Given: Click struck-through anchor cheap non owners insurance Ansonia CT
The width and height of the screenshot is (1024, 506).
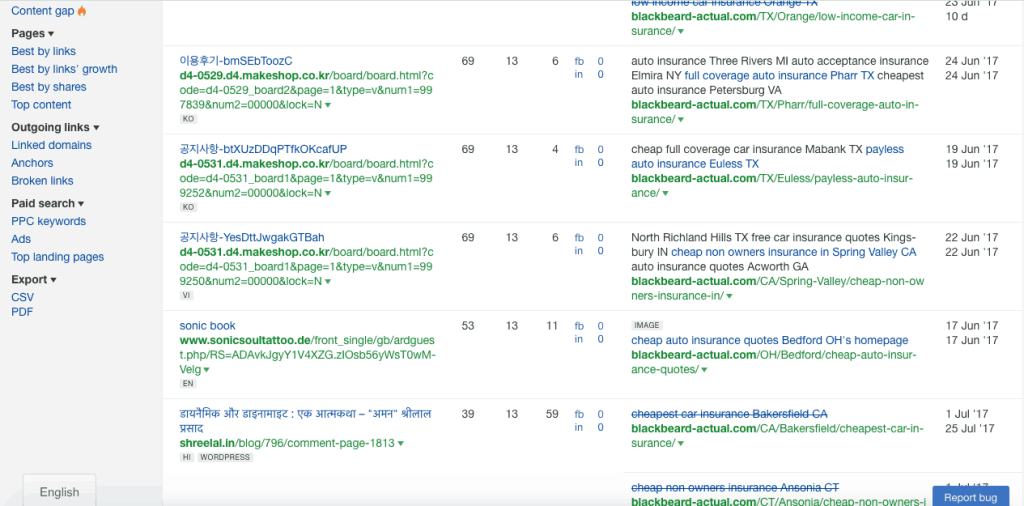Looking at the screenshot, I should click(735, 488).
